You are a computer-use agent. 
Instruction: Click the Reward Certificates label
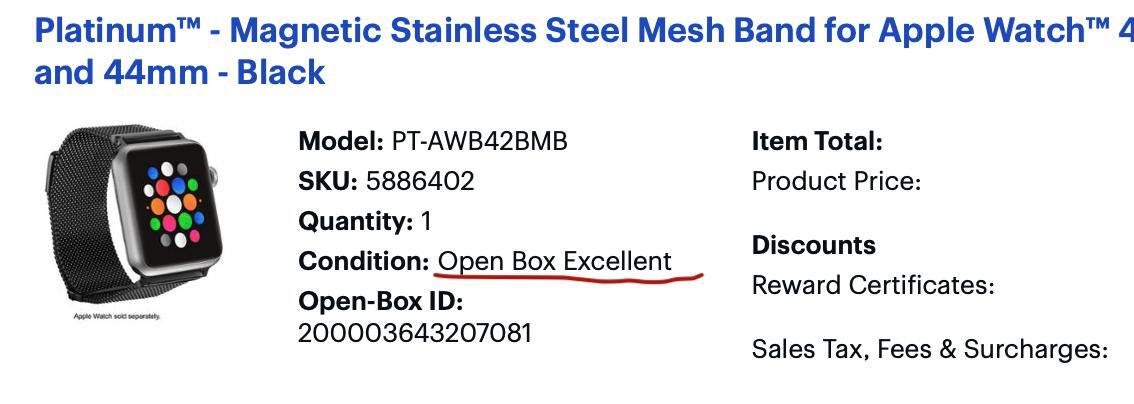pos(873,286)
